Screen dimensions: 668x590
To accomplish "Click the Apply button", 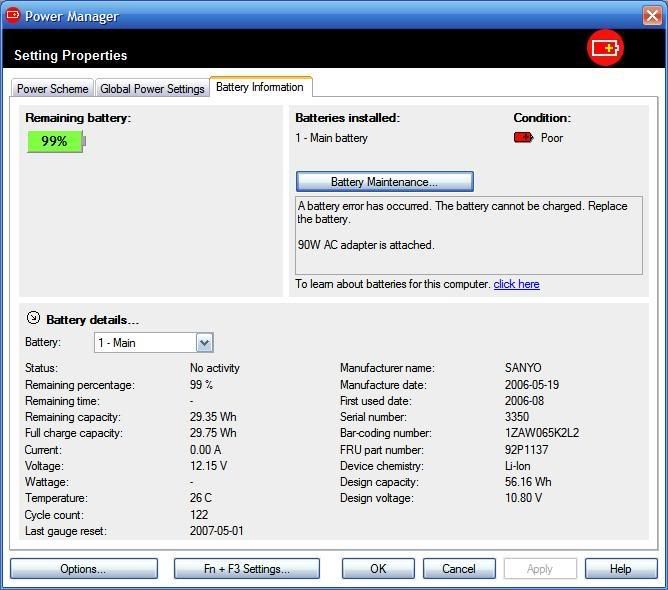I will pos(539,569).
